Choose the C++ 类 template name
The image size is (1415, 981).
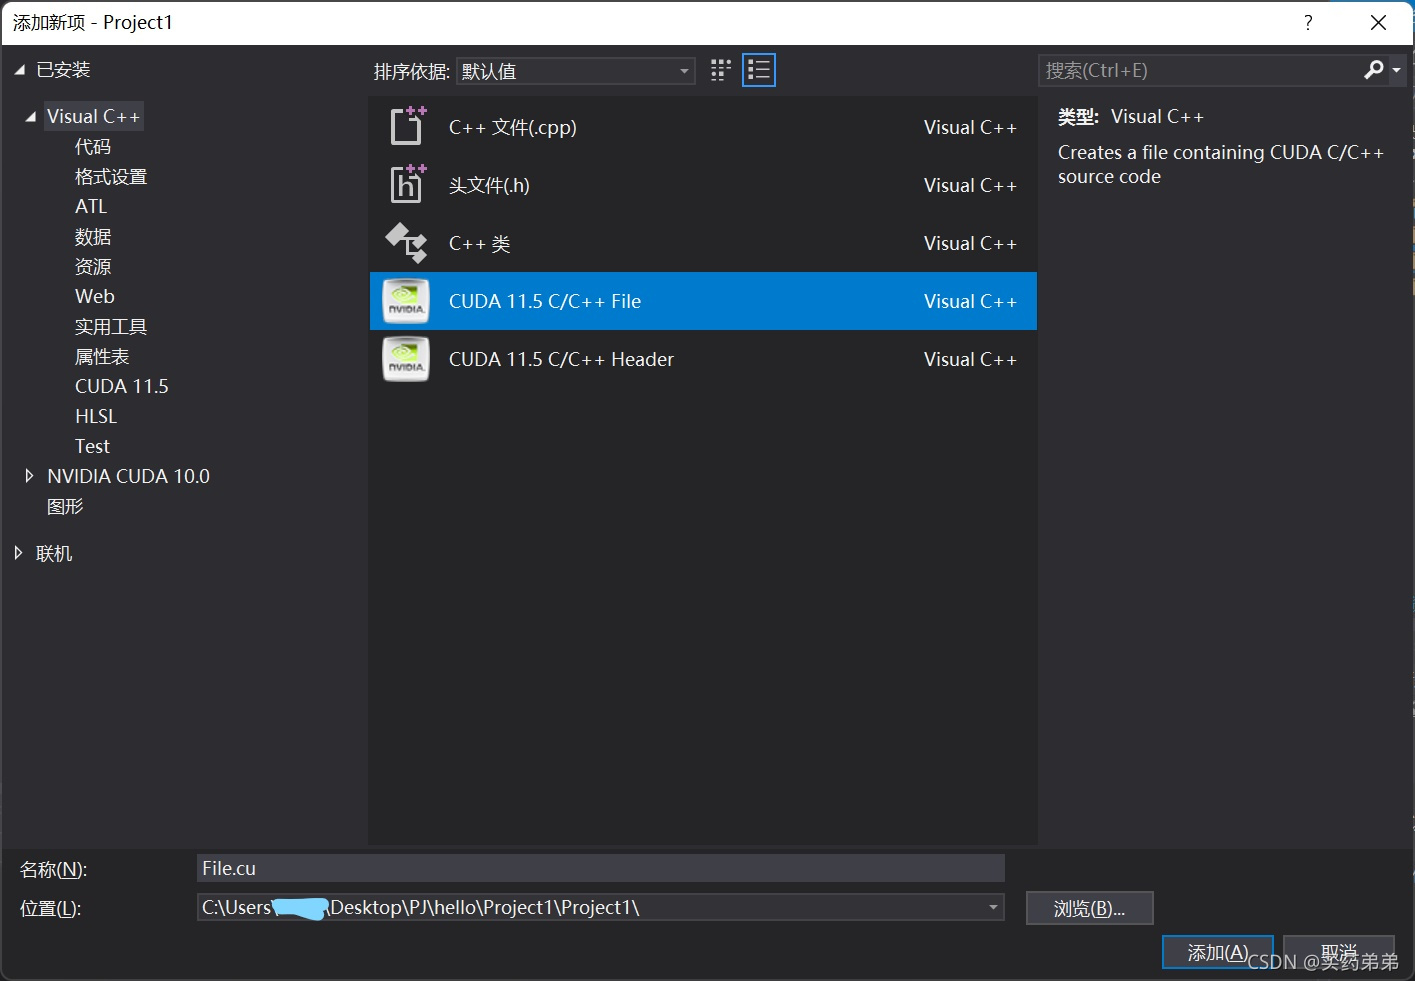click(480, 244)
